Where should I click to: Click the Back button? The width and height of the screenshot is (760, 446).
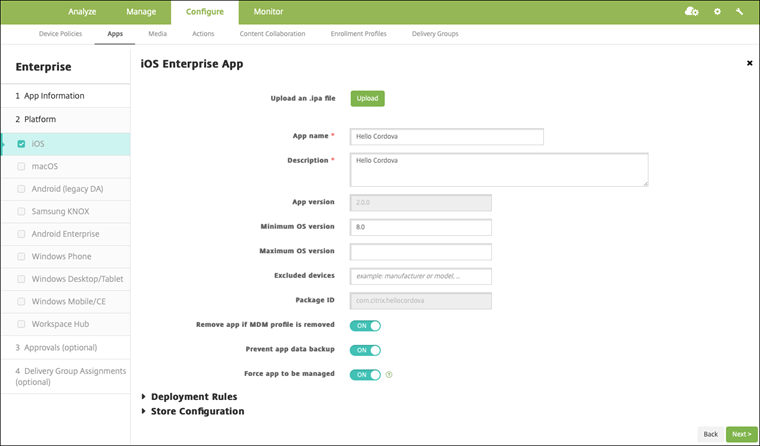click(709, 434)
